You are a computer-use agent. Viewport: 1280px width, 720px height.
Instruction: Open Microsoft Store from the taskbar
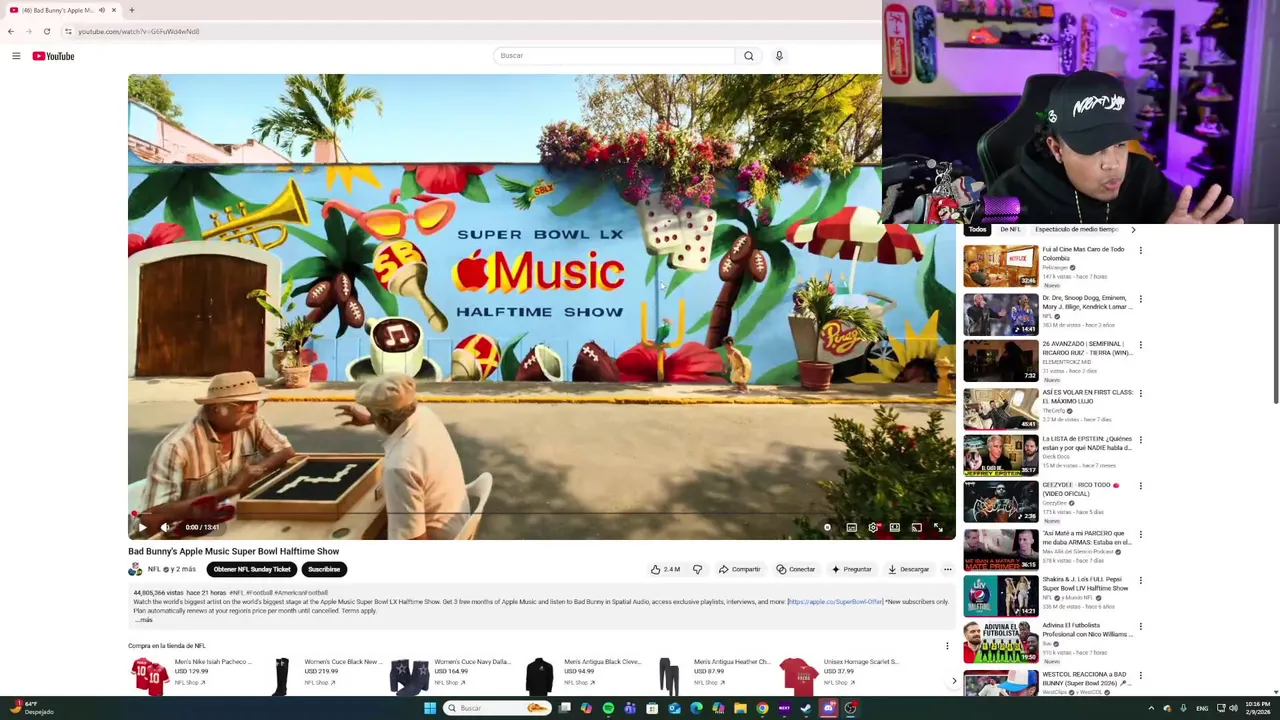652,708
